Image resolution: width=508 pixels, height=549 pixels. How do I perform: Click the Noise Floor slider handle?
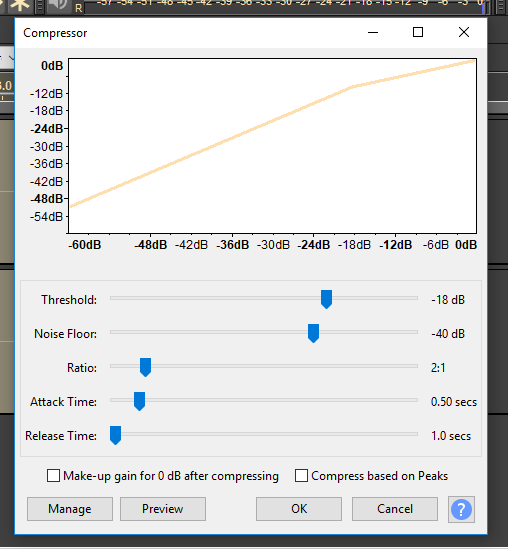(x=313, y=333)
